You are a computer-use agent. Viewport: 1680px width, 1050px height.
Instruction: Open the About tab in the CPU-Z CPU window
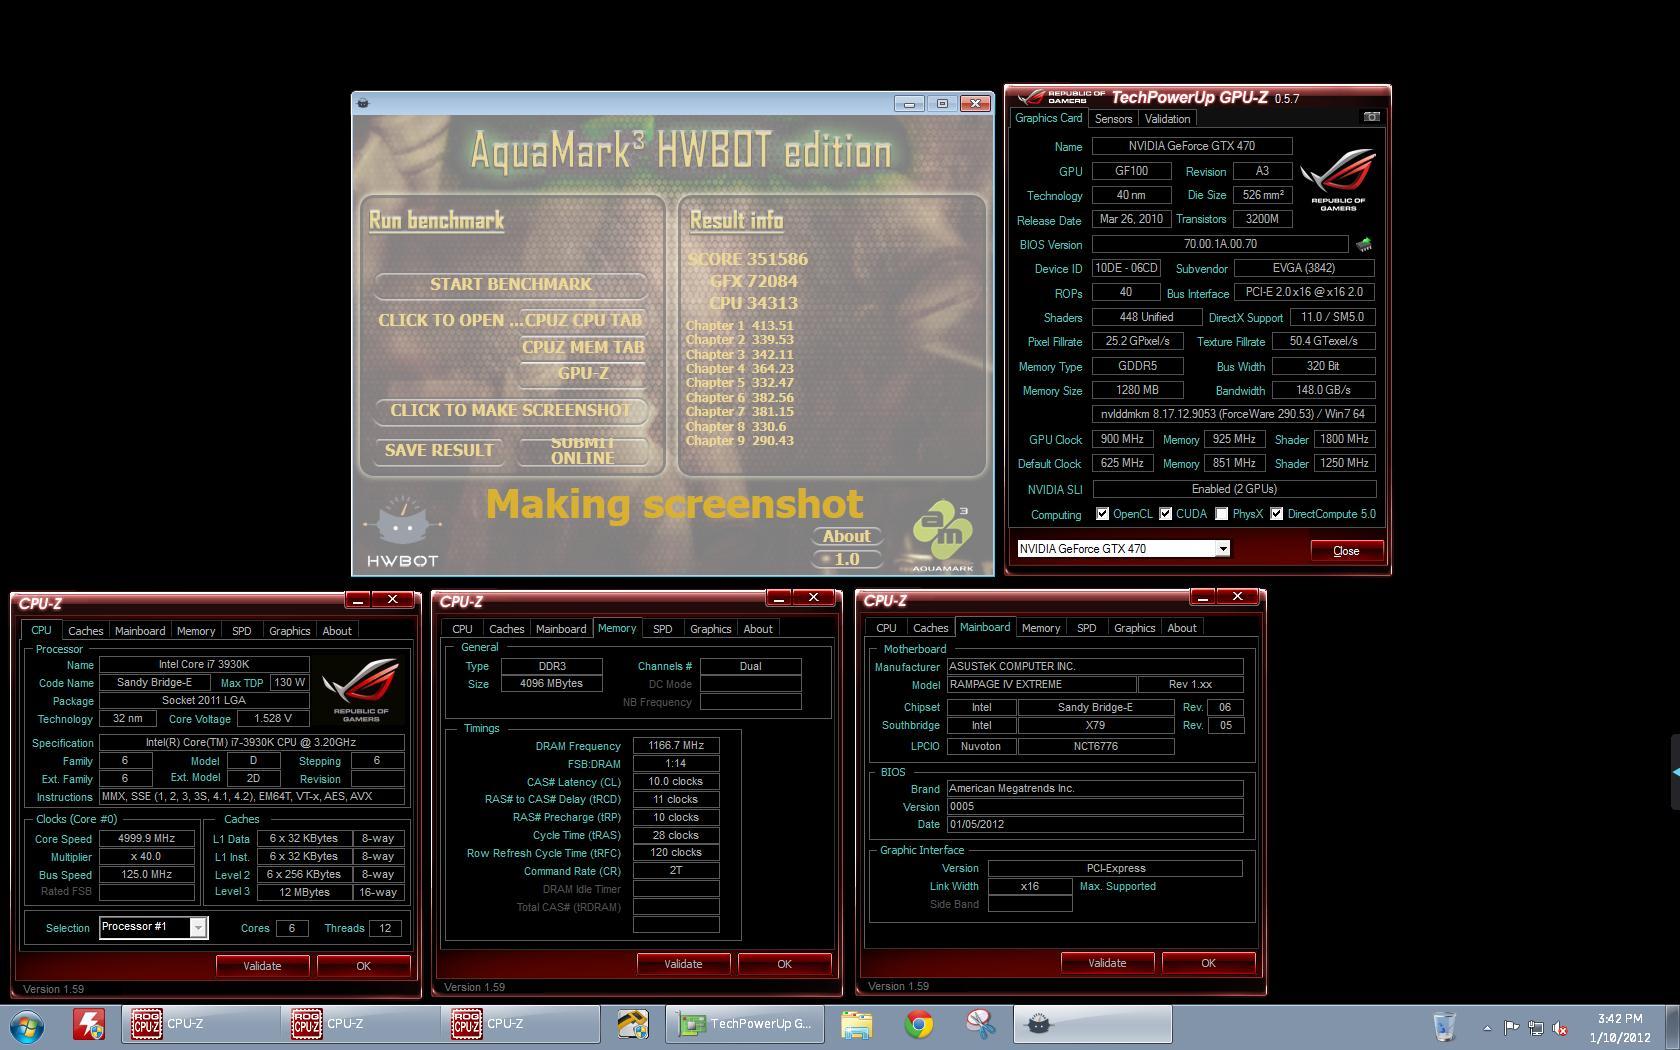(x=336, y=631)
